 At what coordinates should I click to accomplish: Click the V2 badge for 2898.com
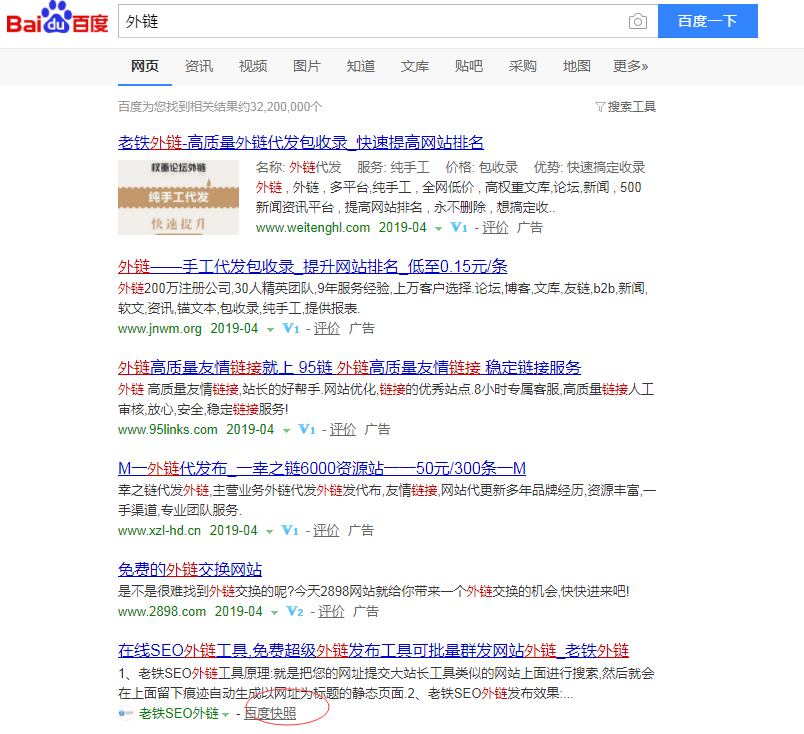pyautogui.click(x=295, y=611)
